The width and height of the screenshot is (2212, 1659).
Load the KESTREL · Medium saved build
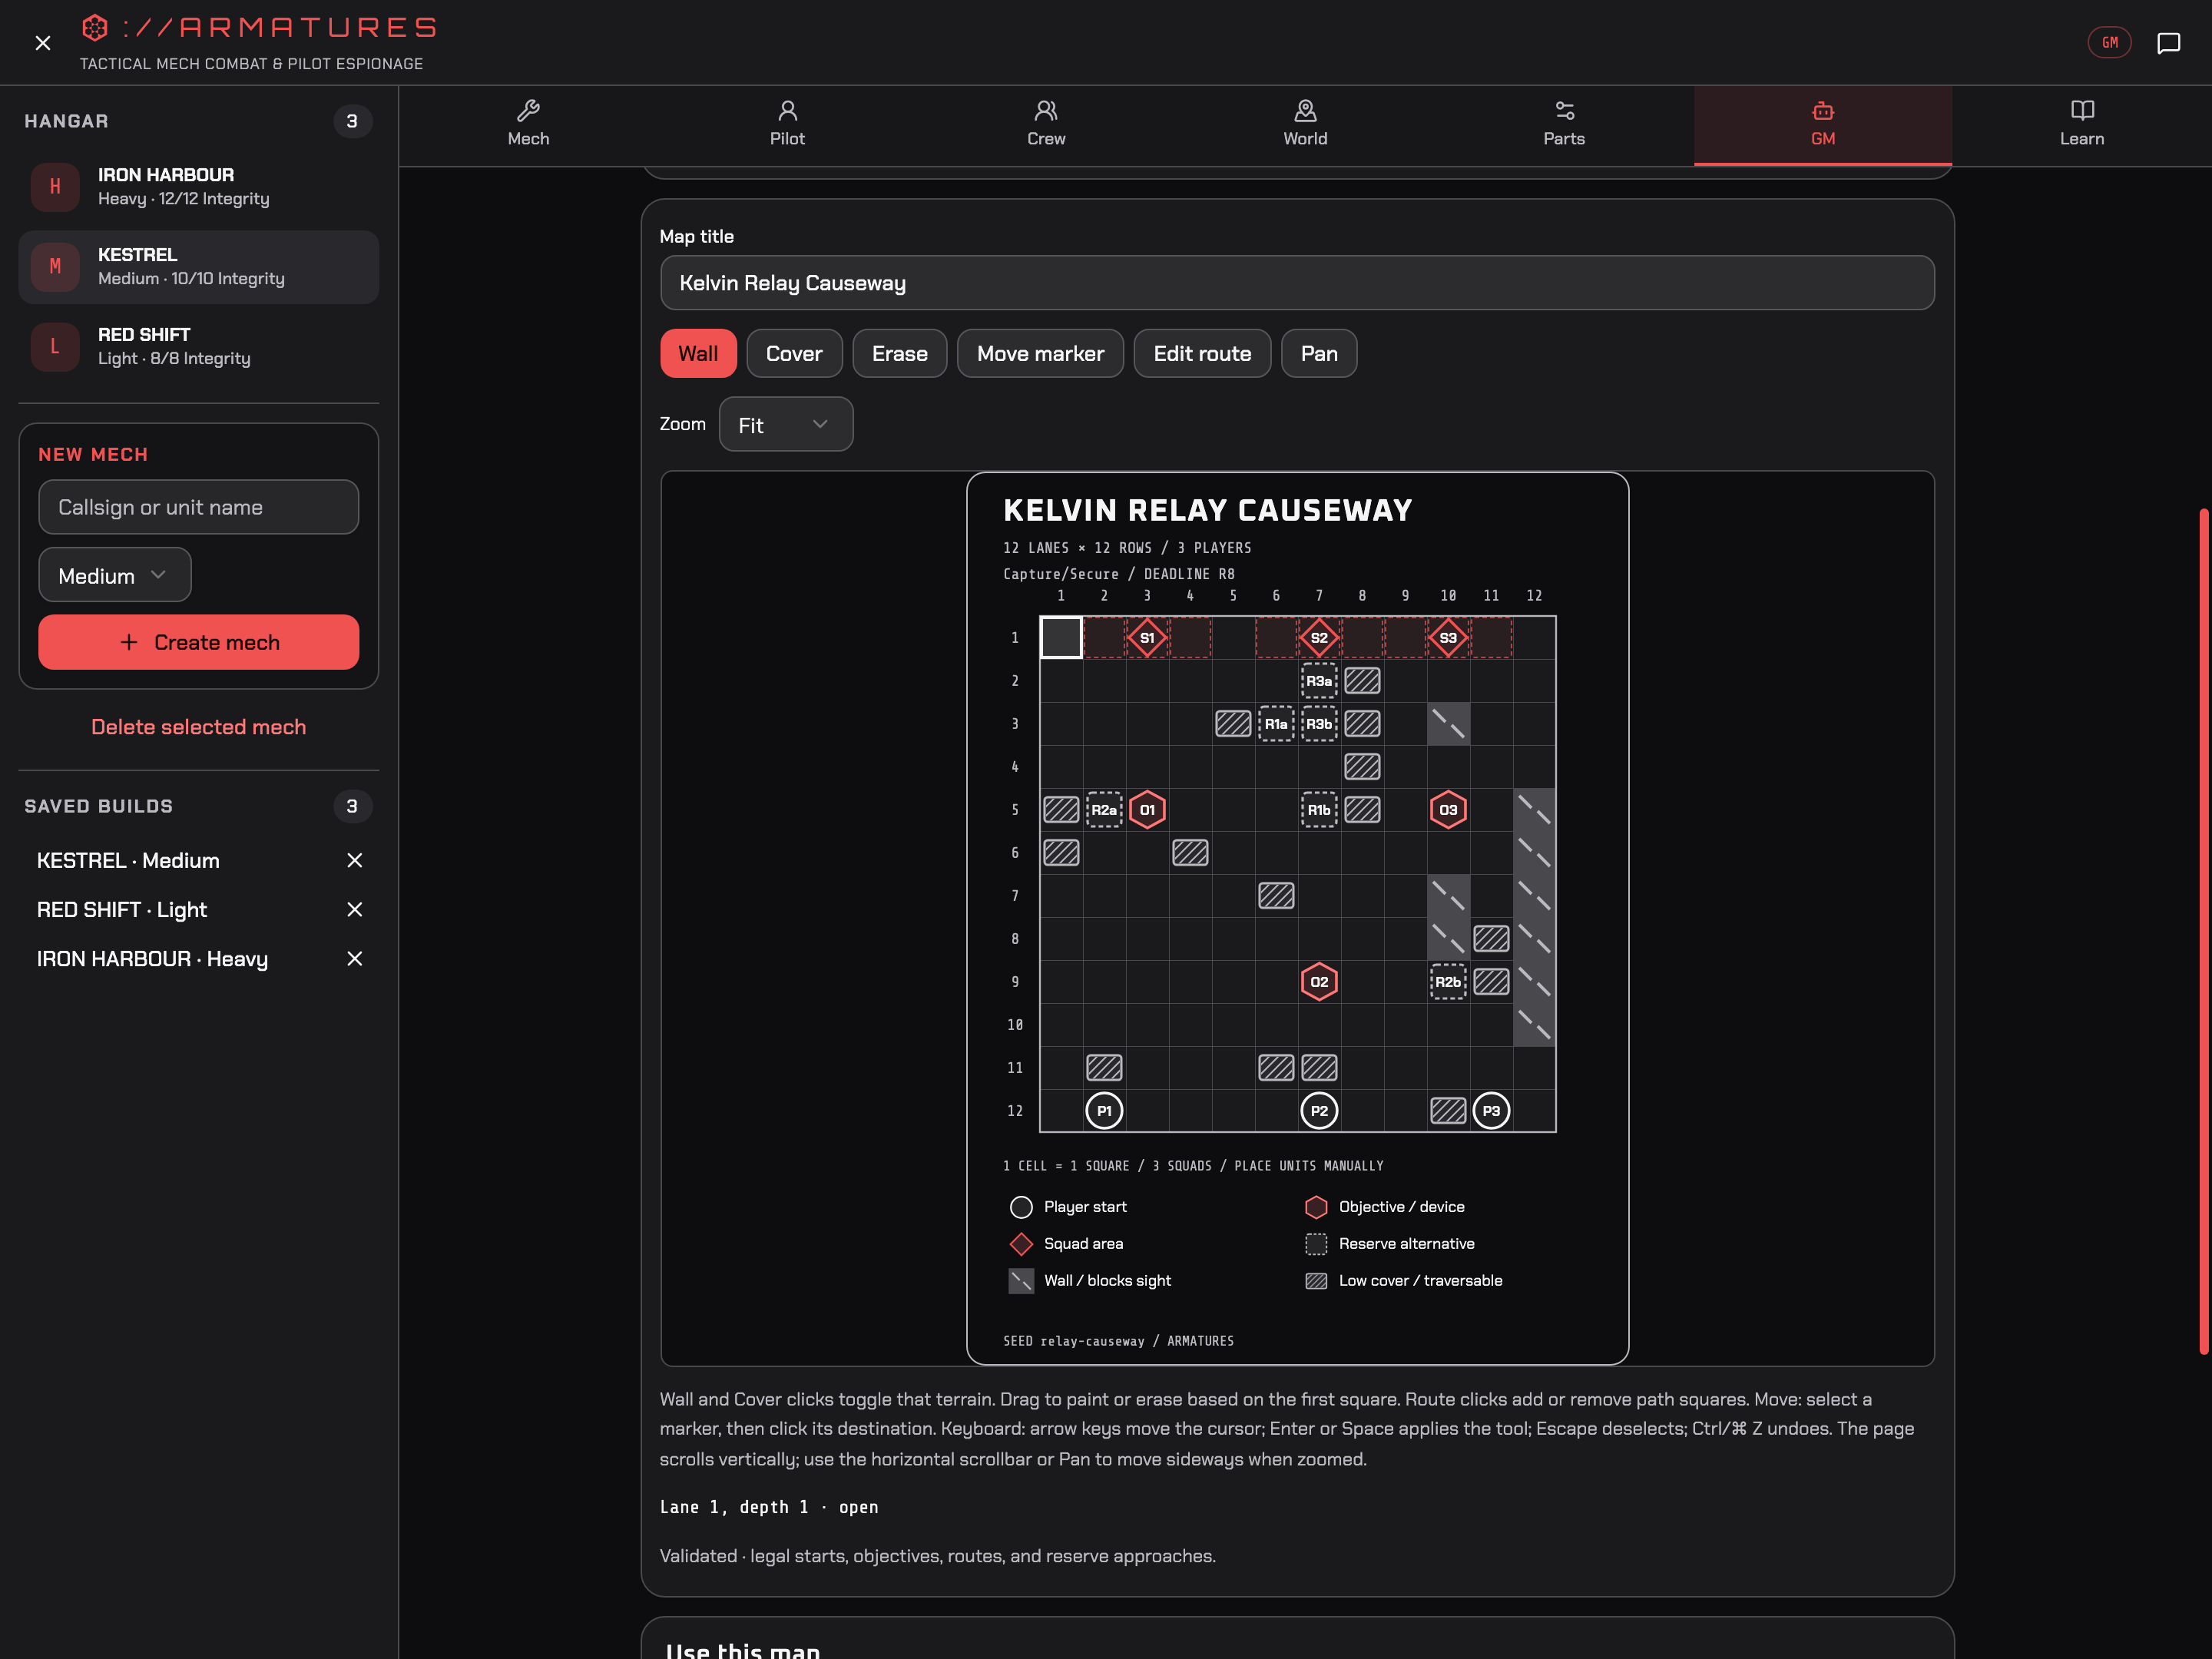[x=128, y=860]
